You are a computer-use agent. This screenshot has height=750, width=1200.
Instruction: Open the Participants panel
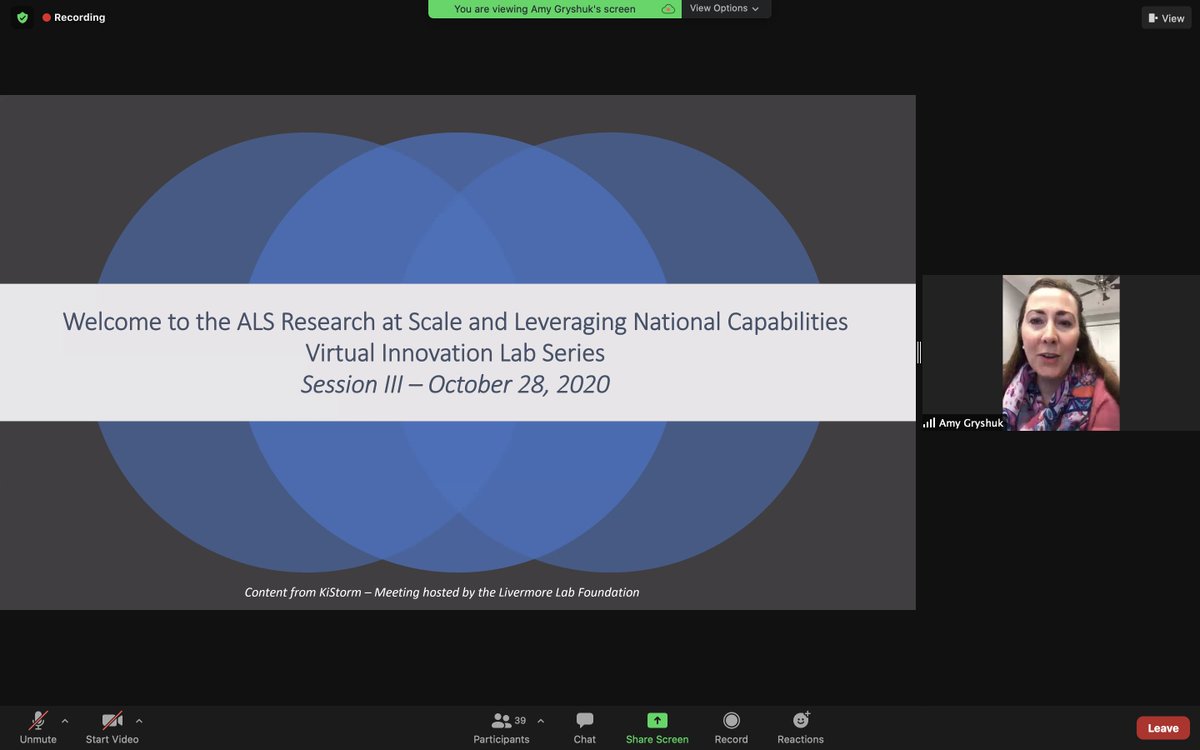pyautogui.click(x=502, y=727)
